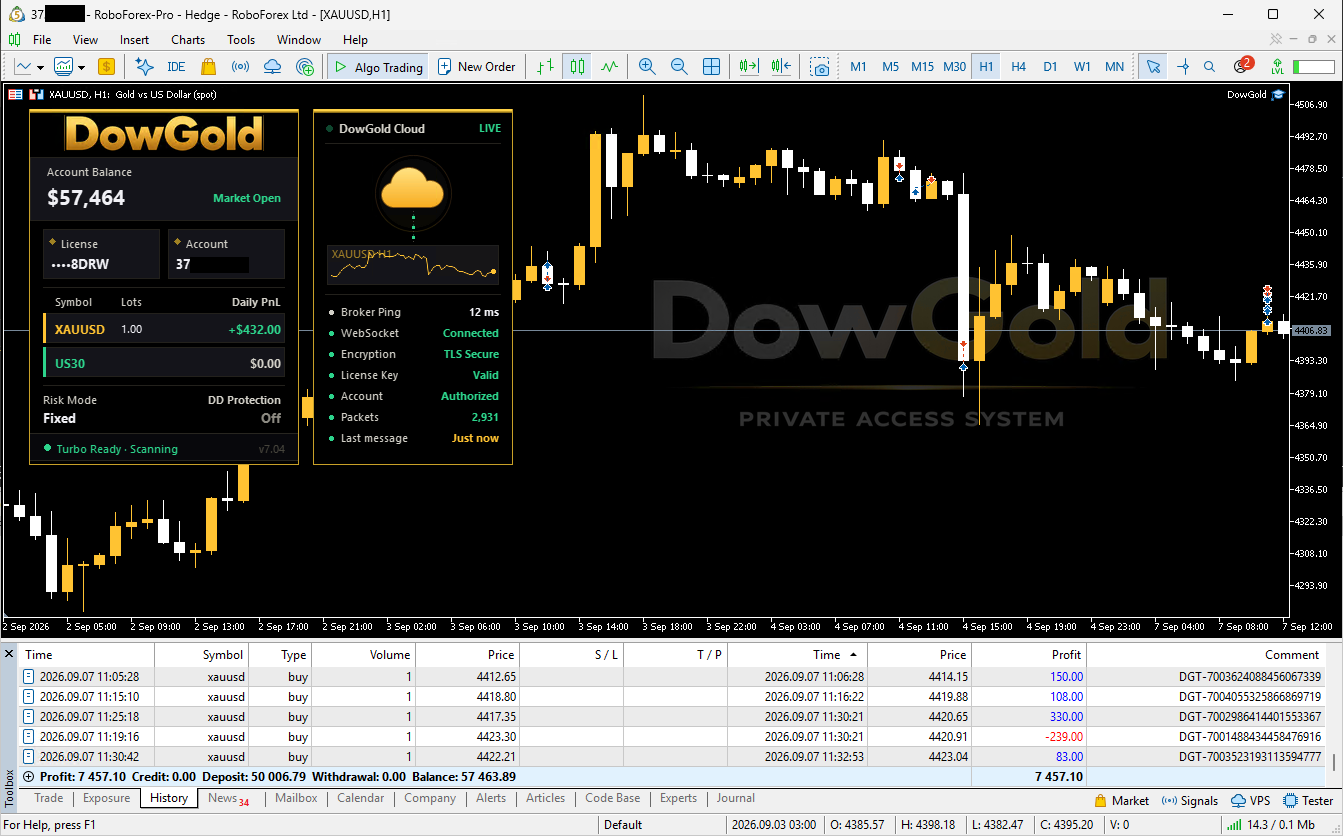Viewport: 1343px width, 838px height.
Task: Switch chart to bar chart type
Action: tap(545, 67)
